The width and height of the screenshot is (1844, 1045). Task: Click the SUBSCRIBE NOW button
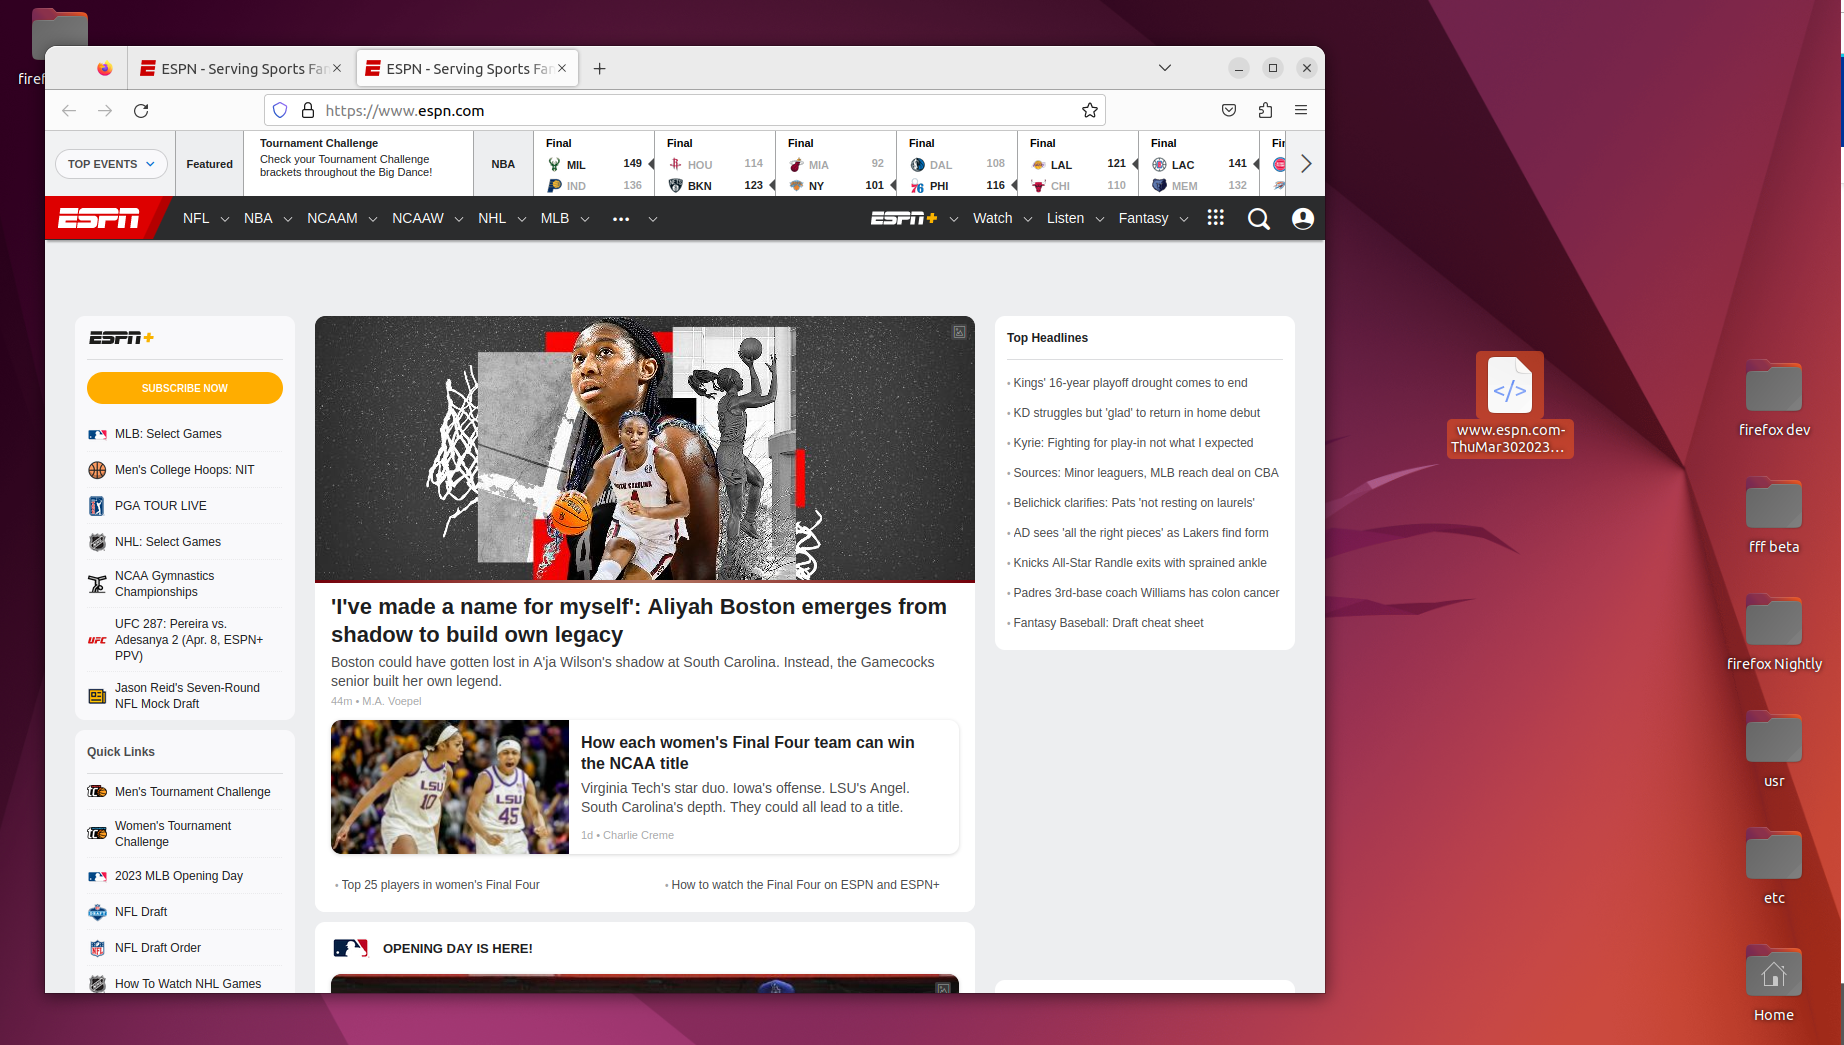click(x=184, y=388)
